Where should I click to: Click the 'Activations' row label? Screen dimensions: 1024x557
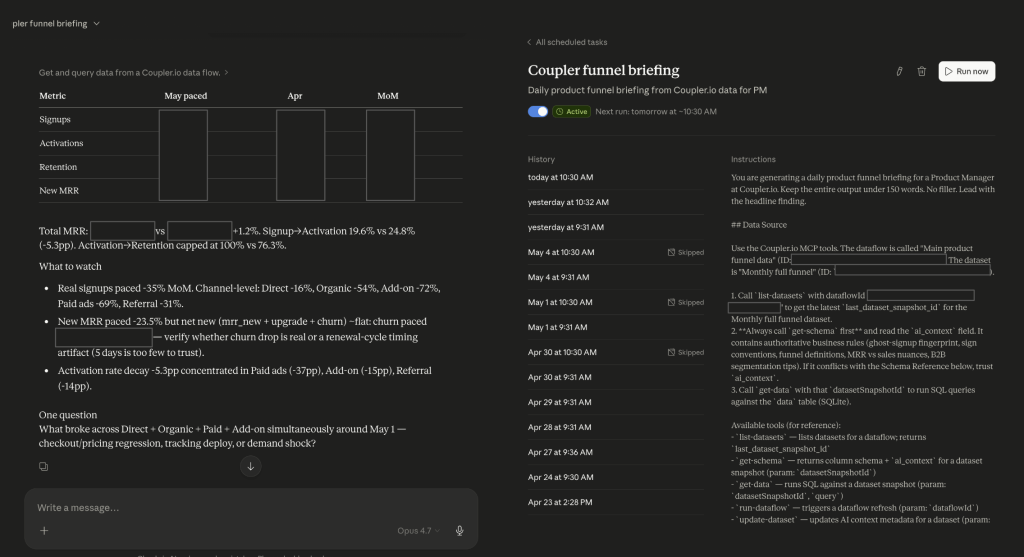point(61,143)
